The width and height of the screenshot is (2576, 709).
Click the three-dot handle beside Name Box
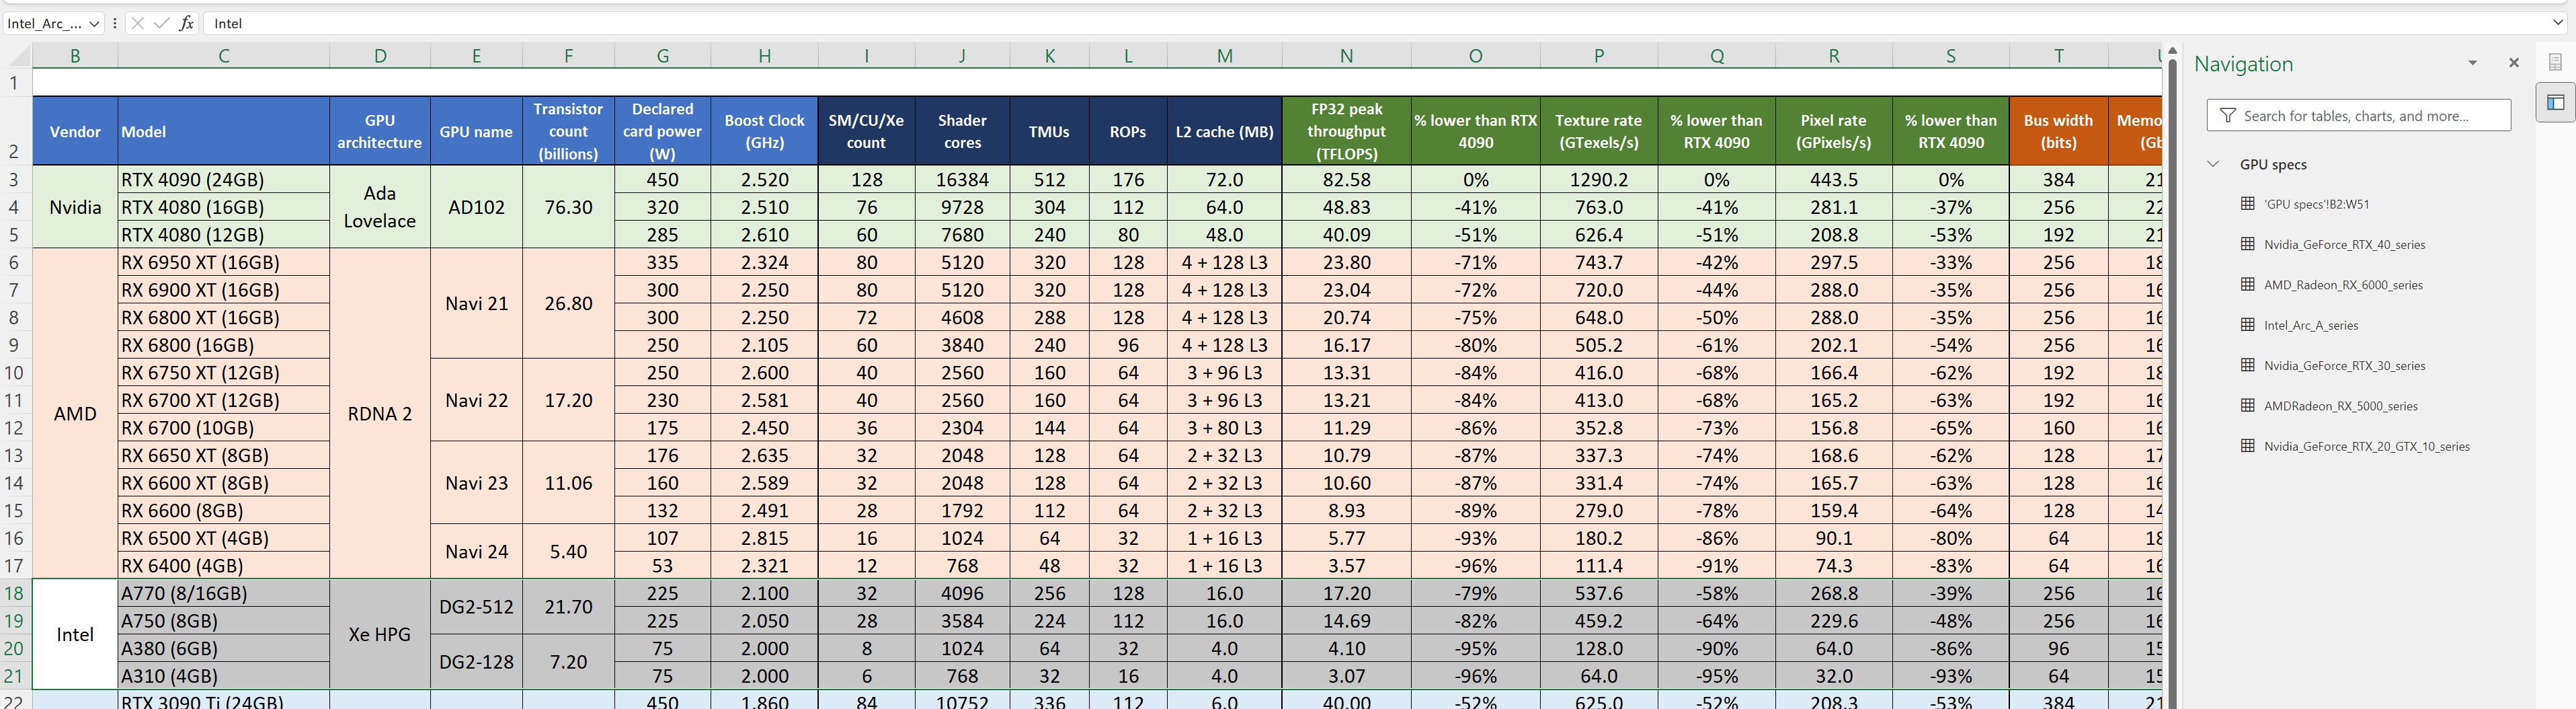(x=115, y=23)
